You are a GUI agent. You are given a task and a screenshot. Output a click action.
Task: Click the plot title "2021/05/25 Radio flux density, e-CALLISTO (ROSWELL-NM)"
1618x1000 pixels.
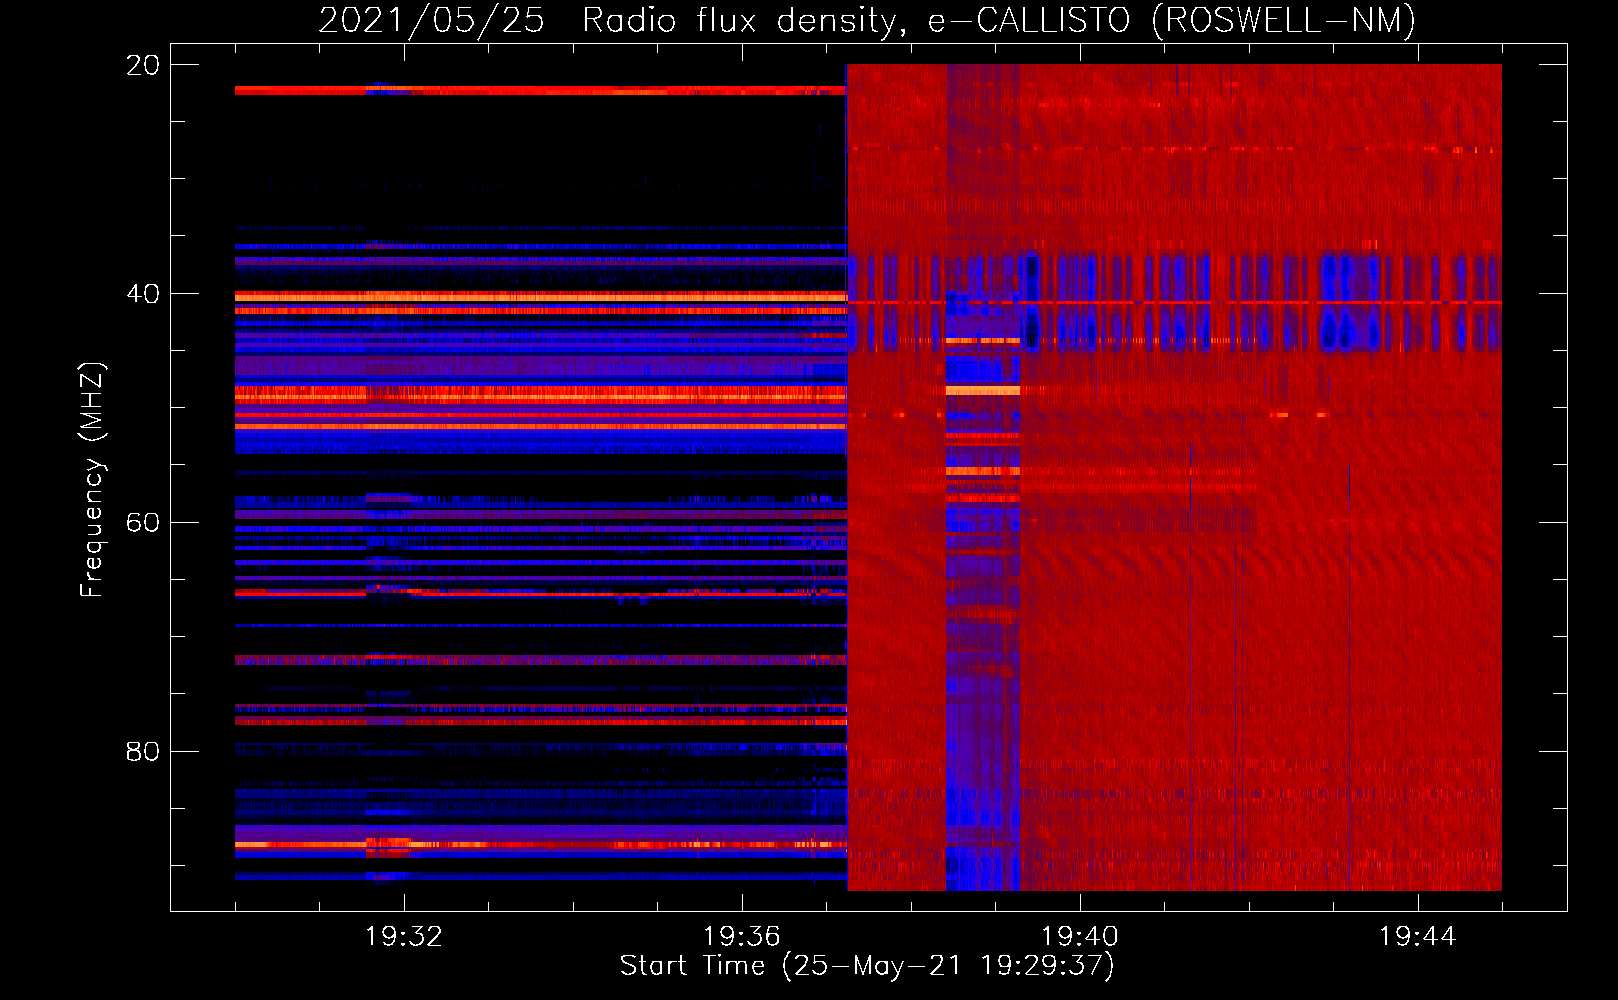click(867, 20)
